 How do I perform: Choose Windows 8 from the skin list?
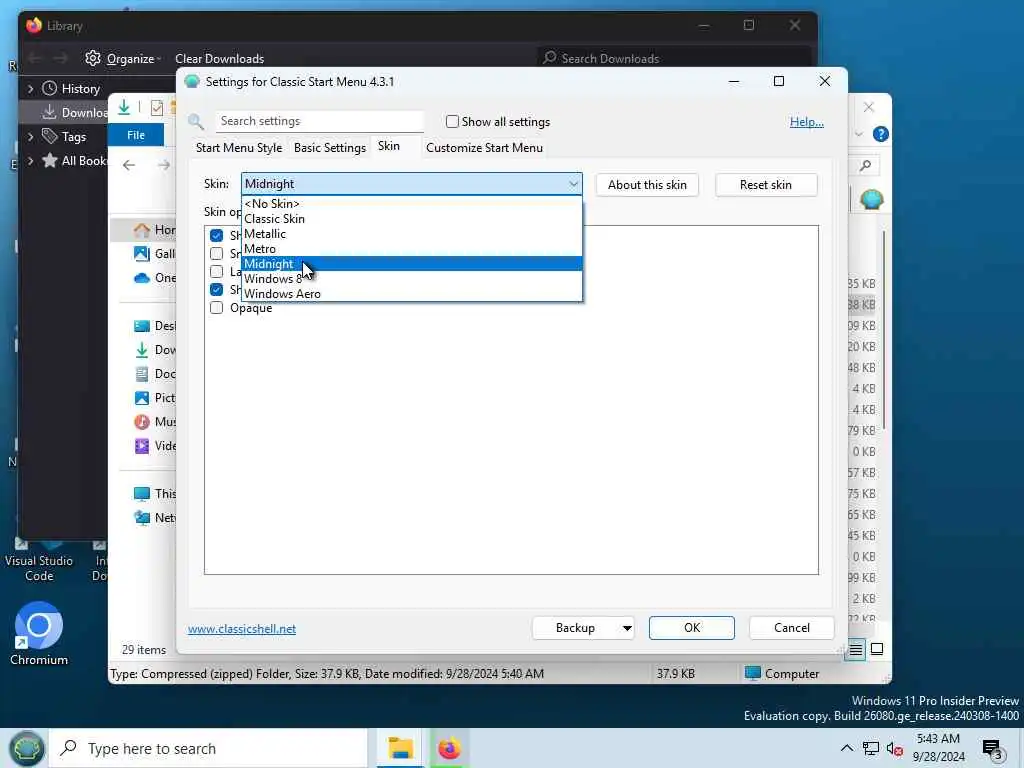point(411,279)
